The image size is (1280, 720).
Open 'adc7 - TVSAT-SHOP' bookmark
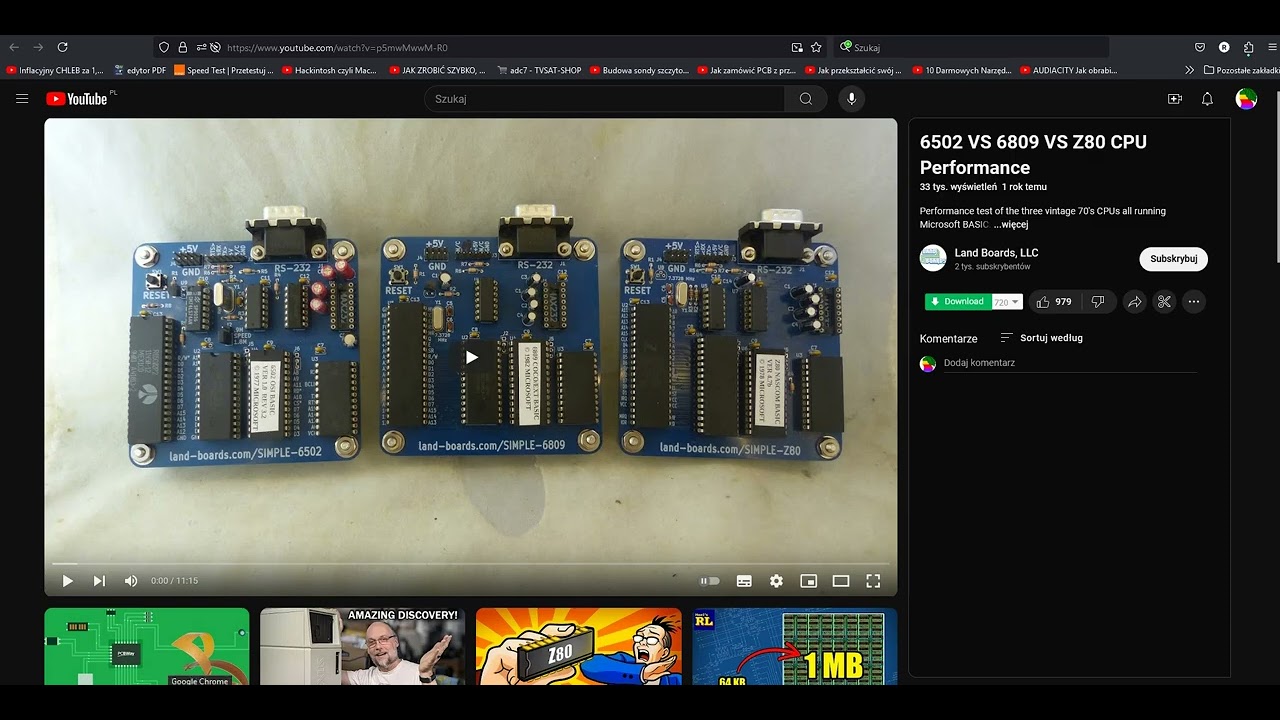pos(539,71)
